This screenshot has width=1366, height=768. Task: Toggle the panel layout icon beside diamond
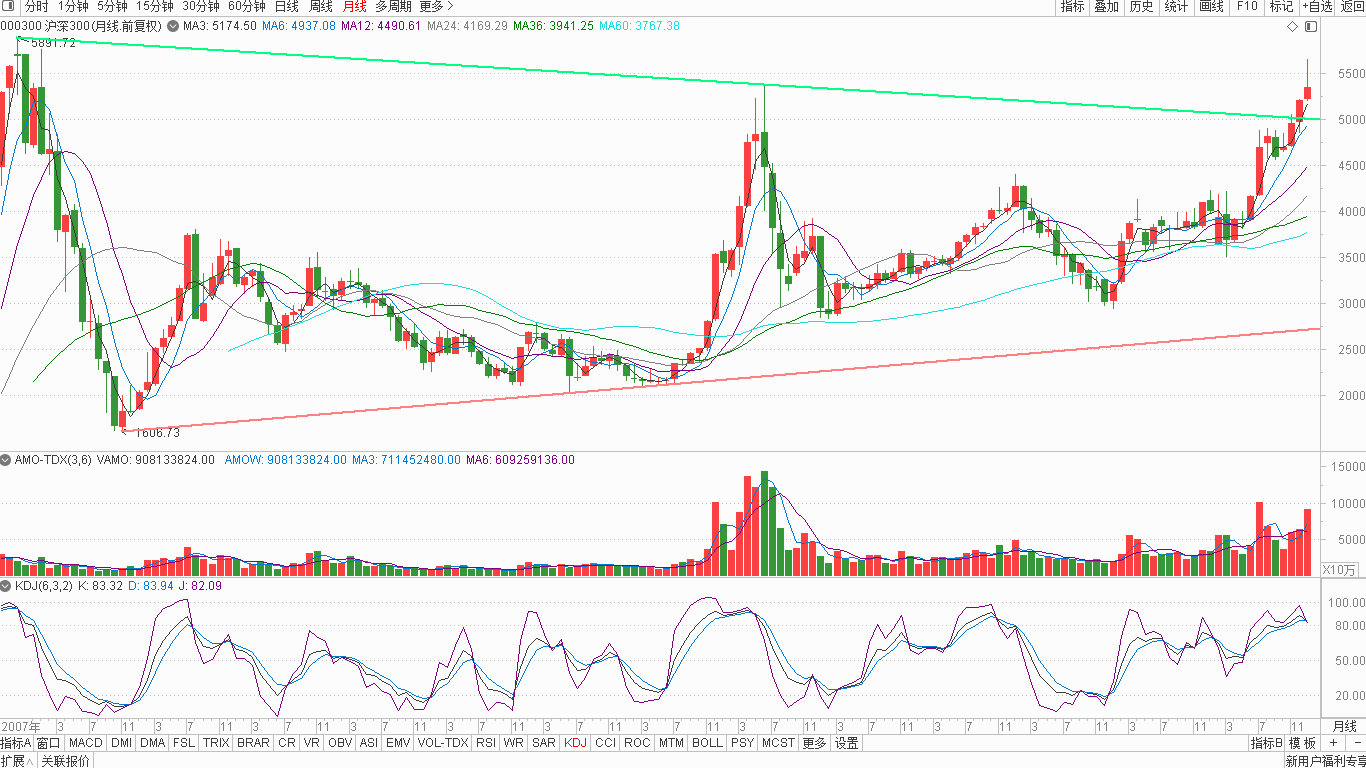pyautogui.click(x=1311, y=26)
